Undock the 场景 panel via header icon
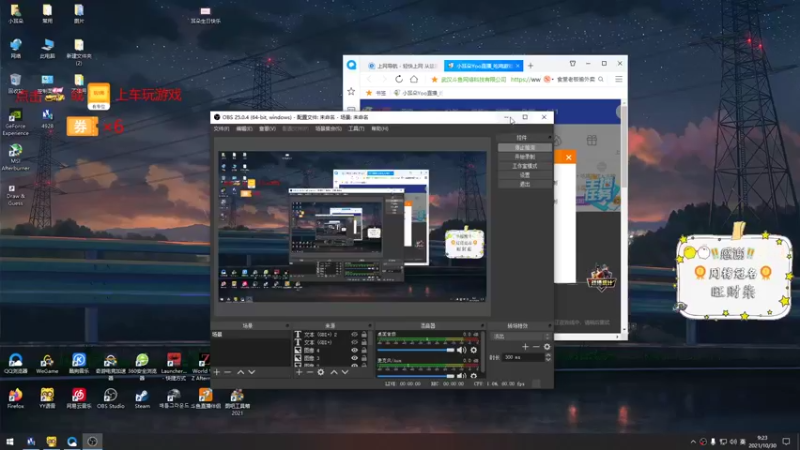 click(287, 326)
